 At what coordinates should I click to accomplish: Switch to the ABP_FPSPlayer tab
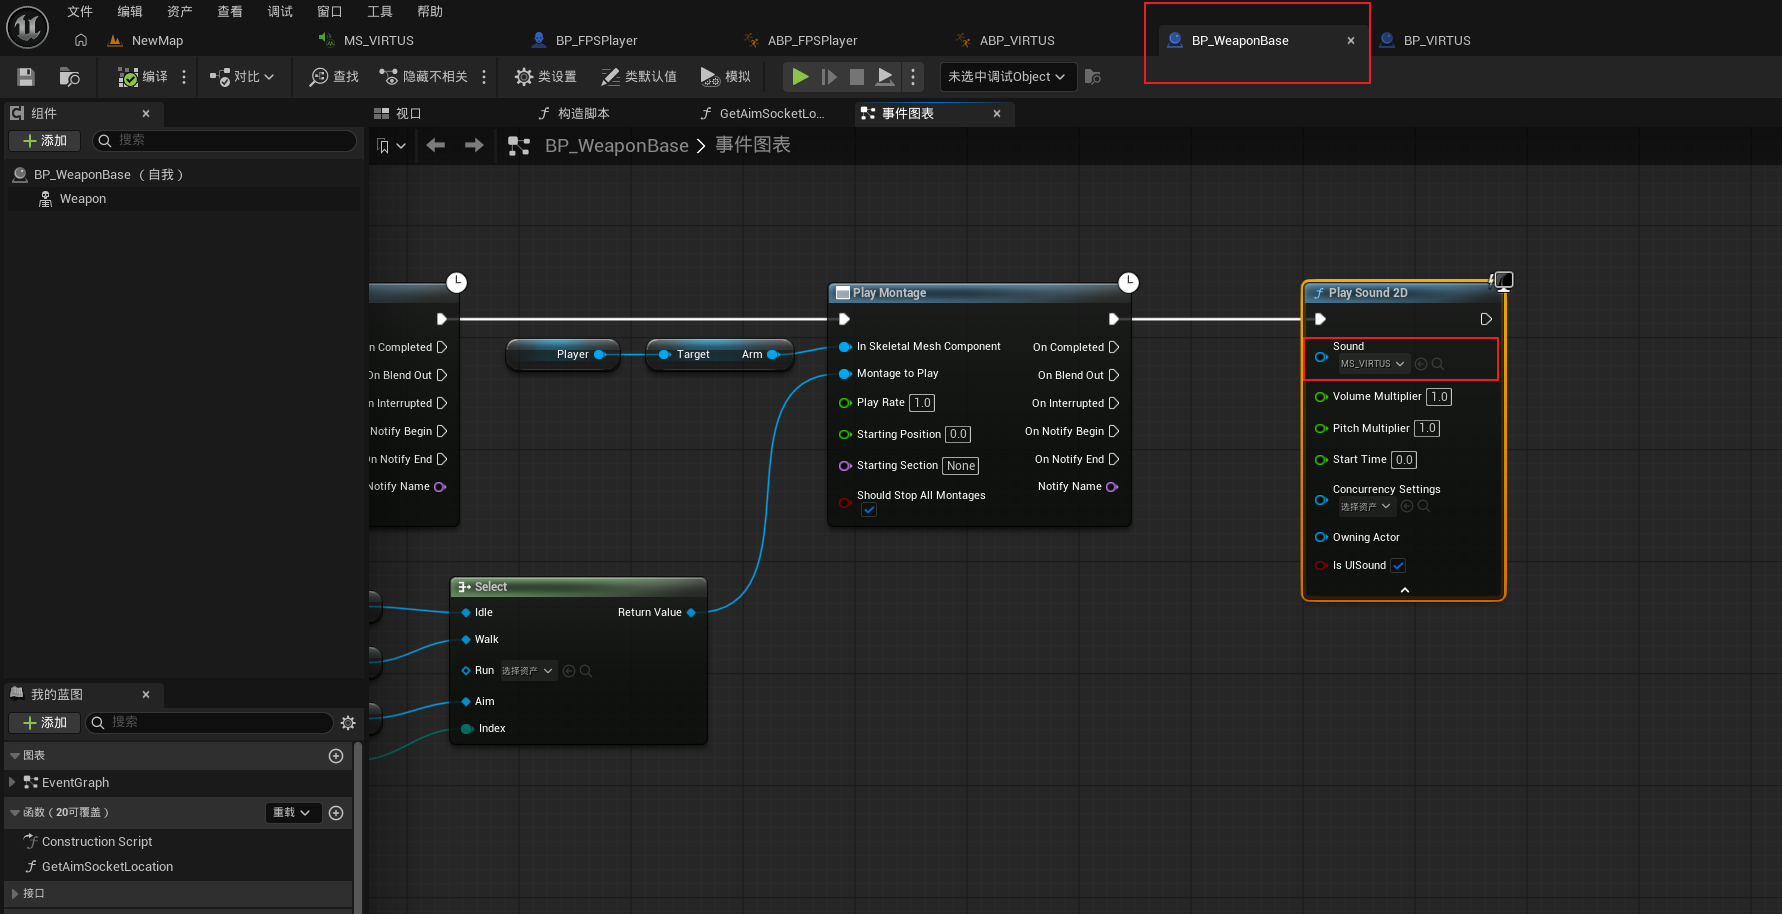pyautogui.click(x=812, y=41)
